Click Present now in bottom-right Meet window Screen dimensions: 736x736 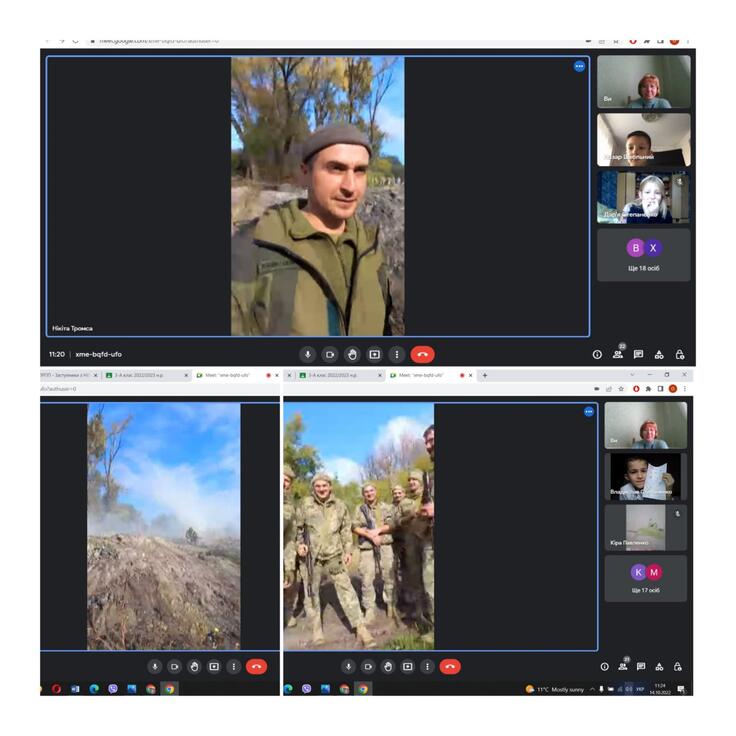pyautogui.click(x=407, y=667)
